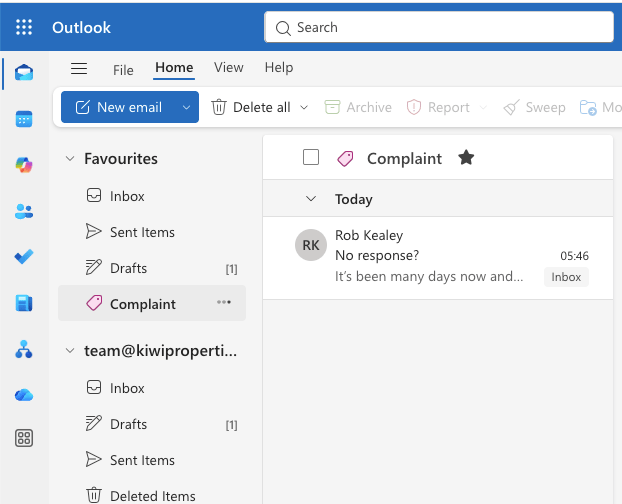The image size is (622, 504).
Task: Open the org chart app icon
Action: click(x=24, y=349)
